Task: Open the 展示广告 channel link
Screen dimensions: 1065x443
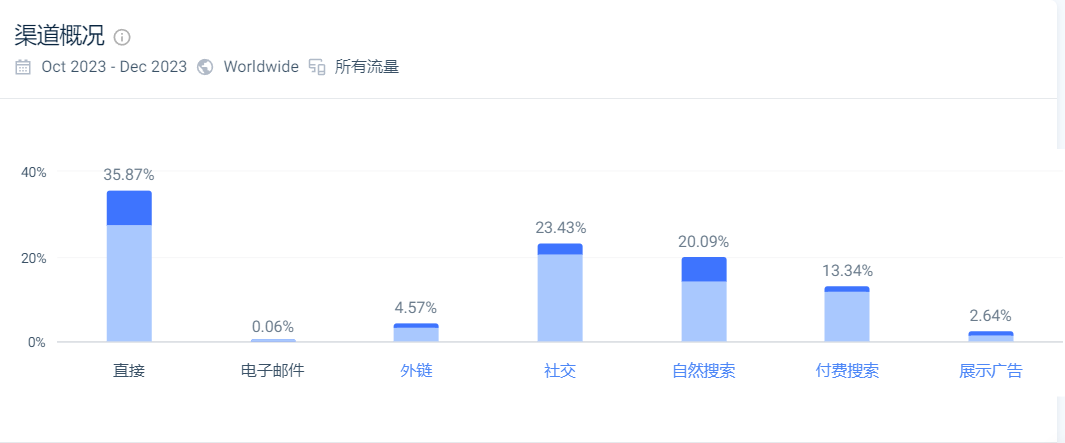Action: pos(990,371)
